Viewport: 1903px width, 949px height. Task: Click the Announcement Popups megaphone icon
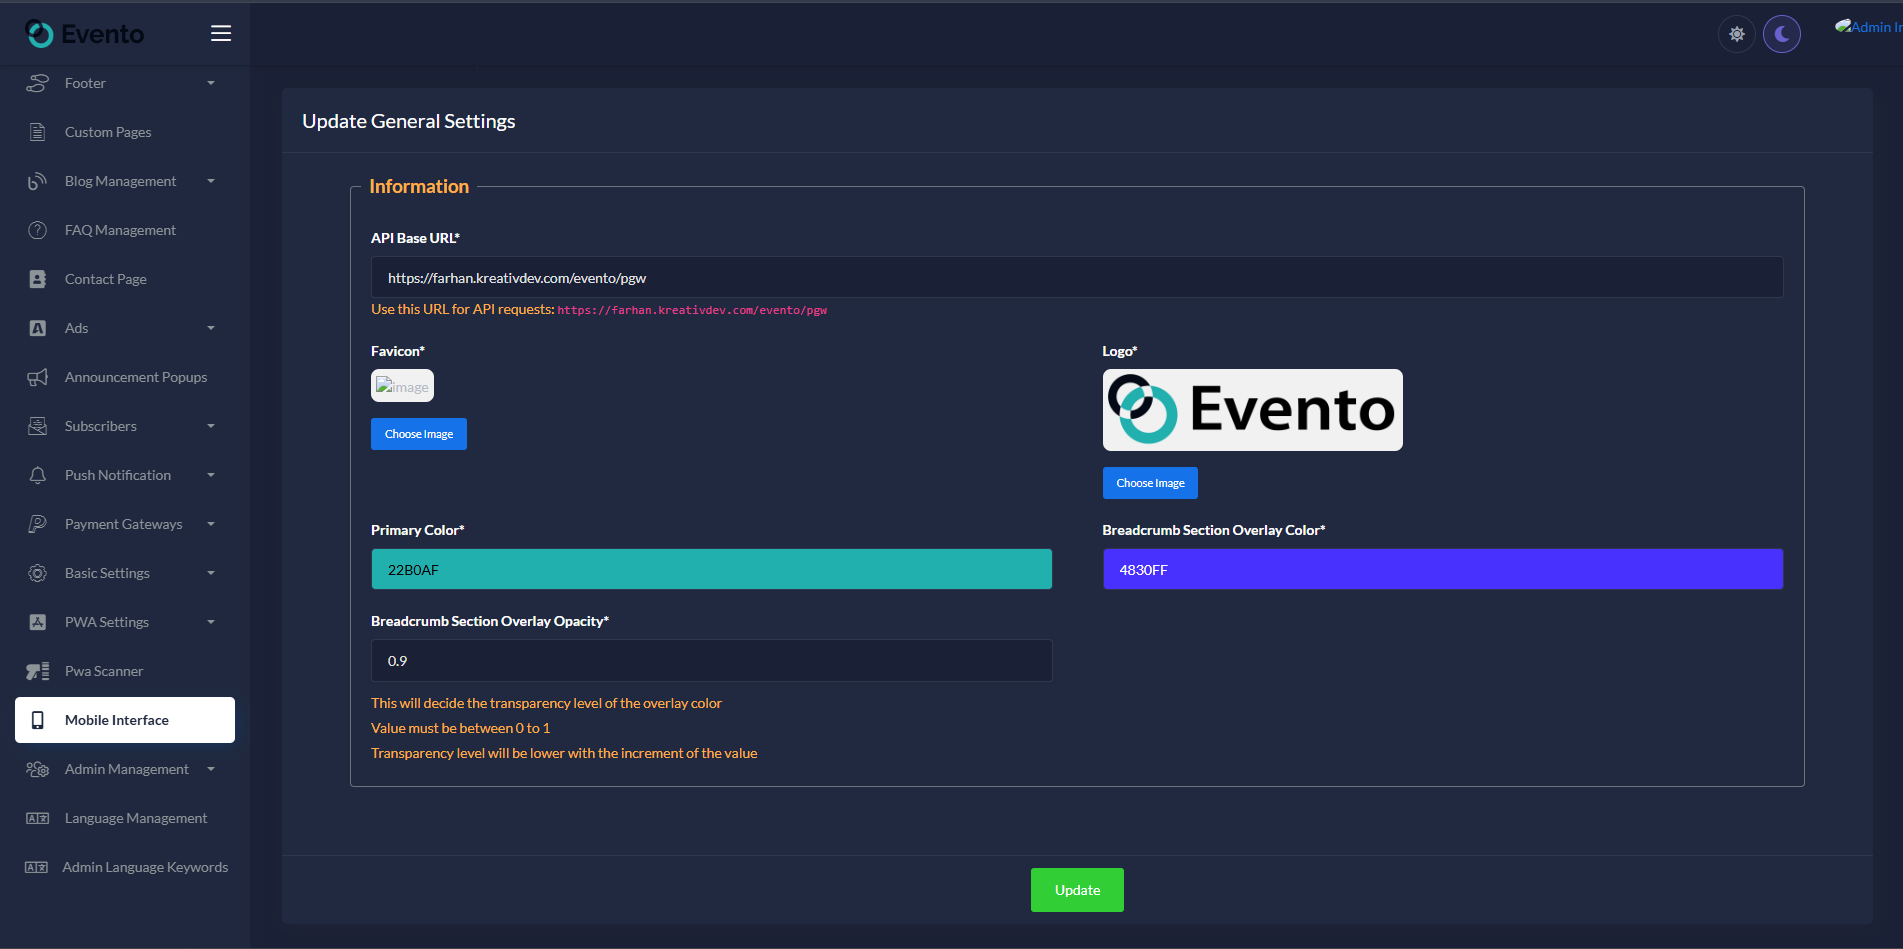(38, 377)
